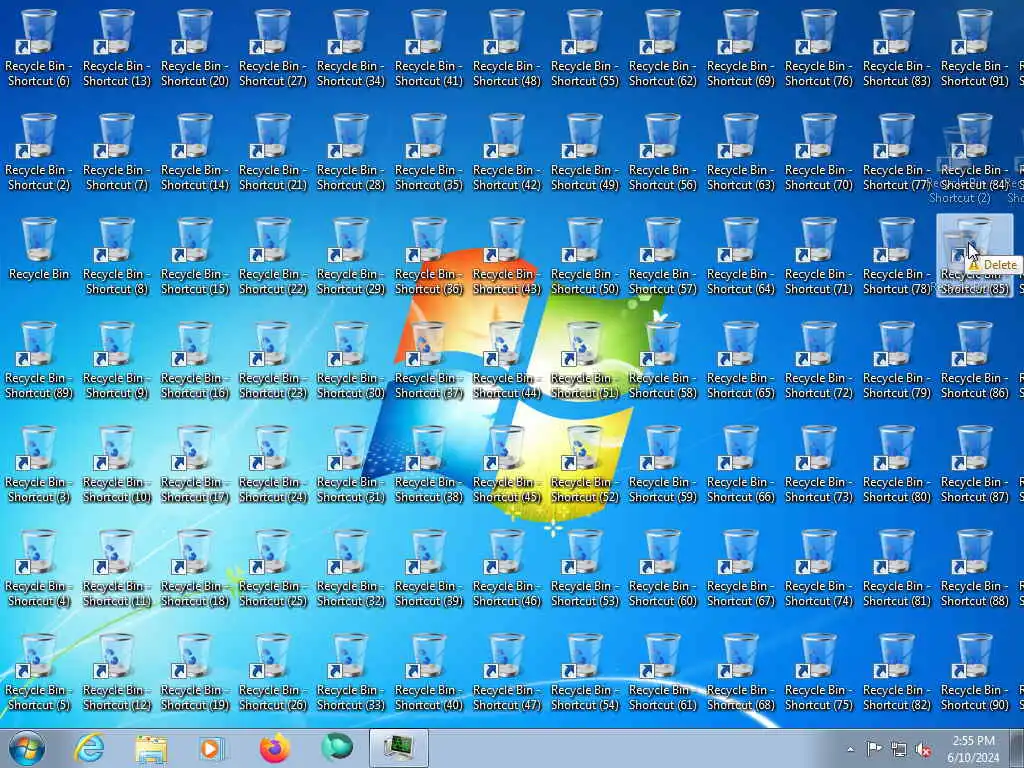Screen dimensions: 1024x768
Task: Select Recycle Bin - Shortcut (13) icon
Action: click(117, 49)
